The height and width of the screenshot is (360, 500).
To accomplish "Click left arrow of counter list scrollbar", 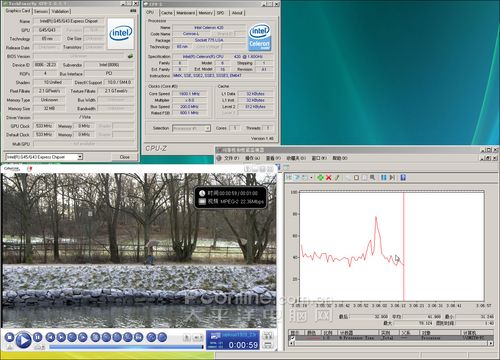I will (x=291, y=343).
